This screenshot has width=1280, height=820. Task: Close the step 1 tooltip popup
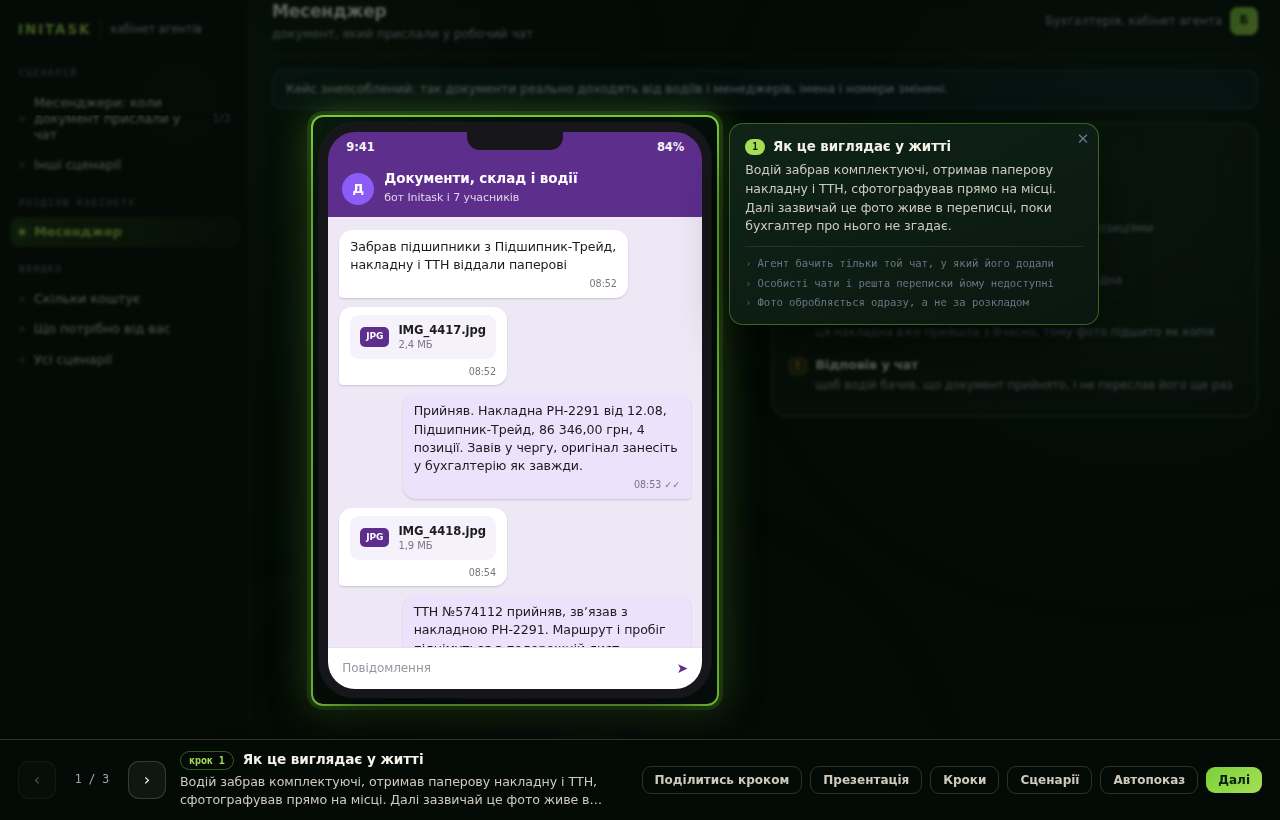[x=1082, y=139]
